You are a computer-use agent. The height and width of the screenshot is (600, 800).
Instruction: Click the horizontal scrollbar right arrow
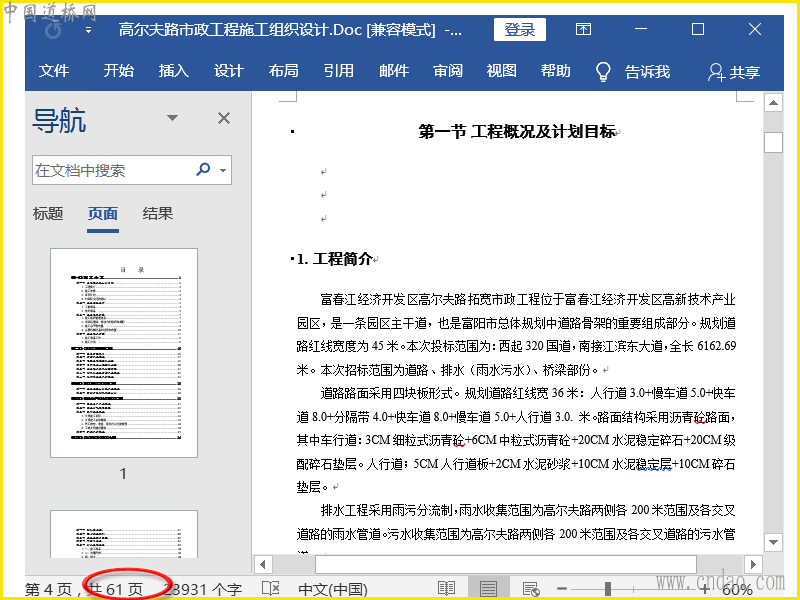coord(753,564)
